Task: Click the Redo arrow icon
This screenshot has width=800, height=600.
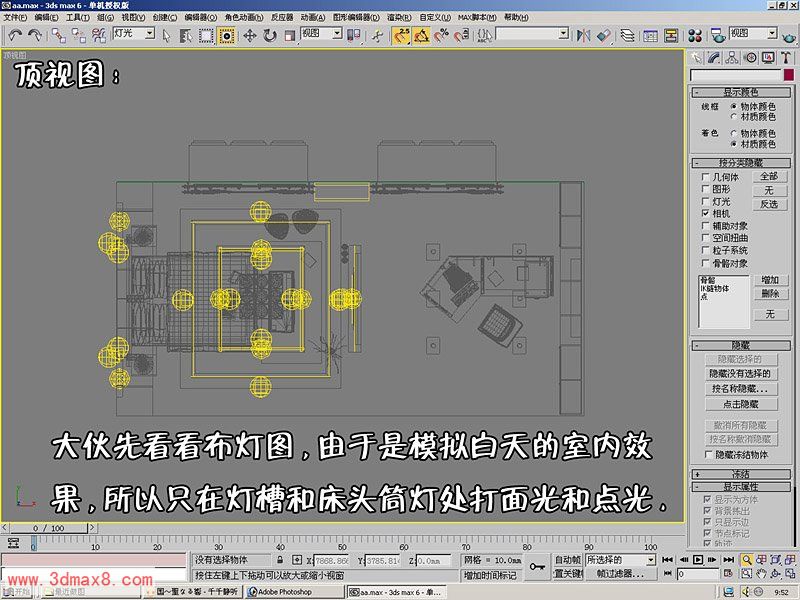Action: point(34,35)
